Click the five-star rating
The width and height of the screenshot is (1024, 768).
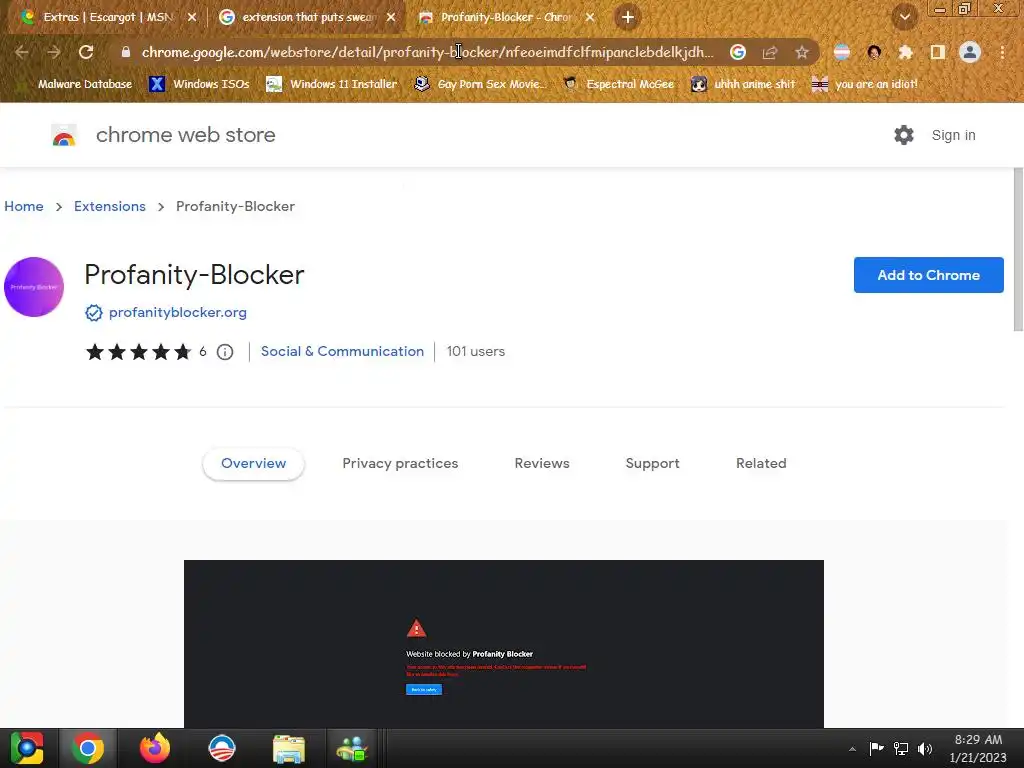[x=138, y=352]
